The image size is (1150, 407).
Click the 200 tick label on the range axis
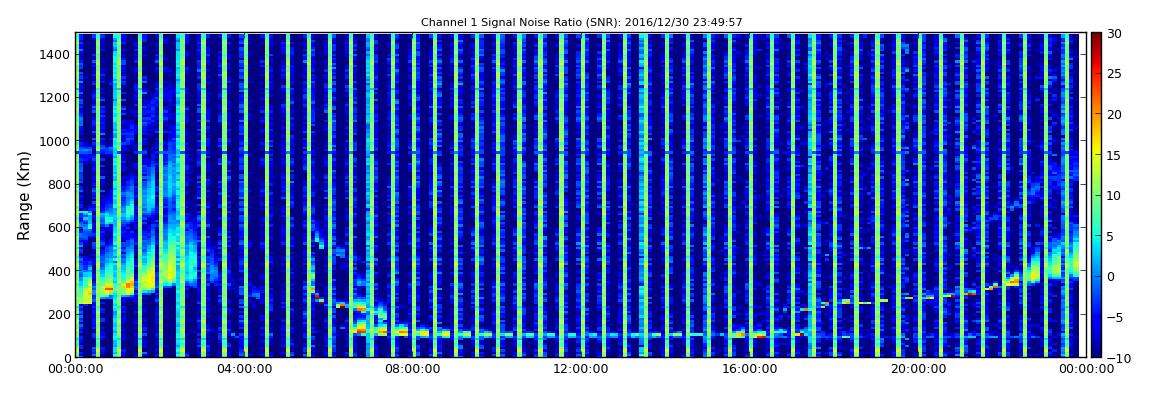[x=59, y=314]
